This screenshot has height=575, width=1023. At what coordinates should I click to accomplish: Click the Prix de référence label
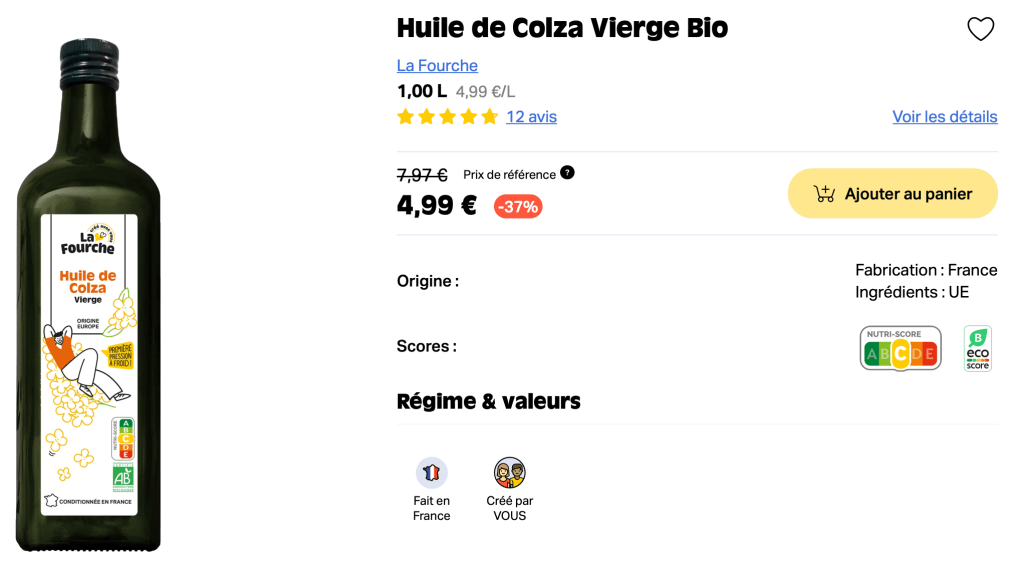pos(509,174)
